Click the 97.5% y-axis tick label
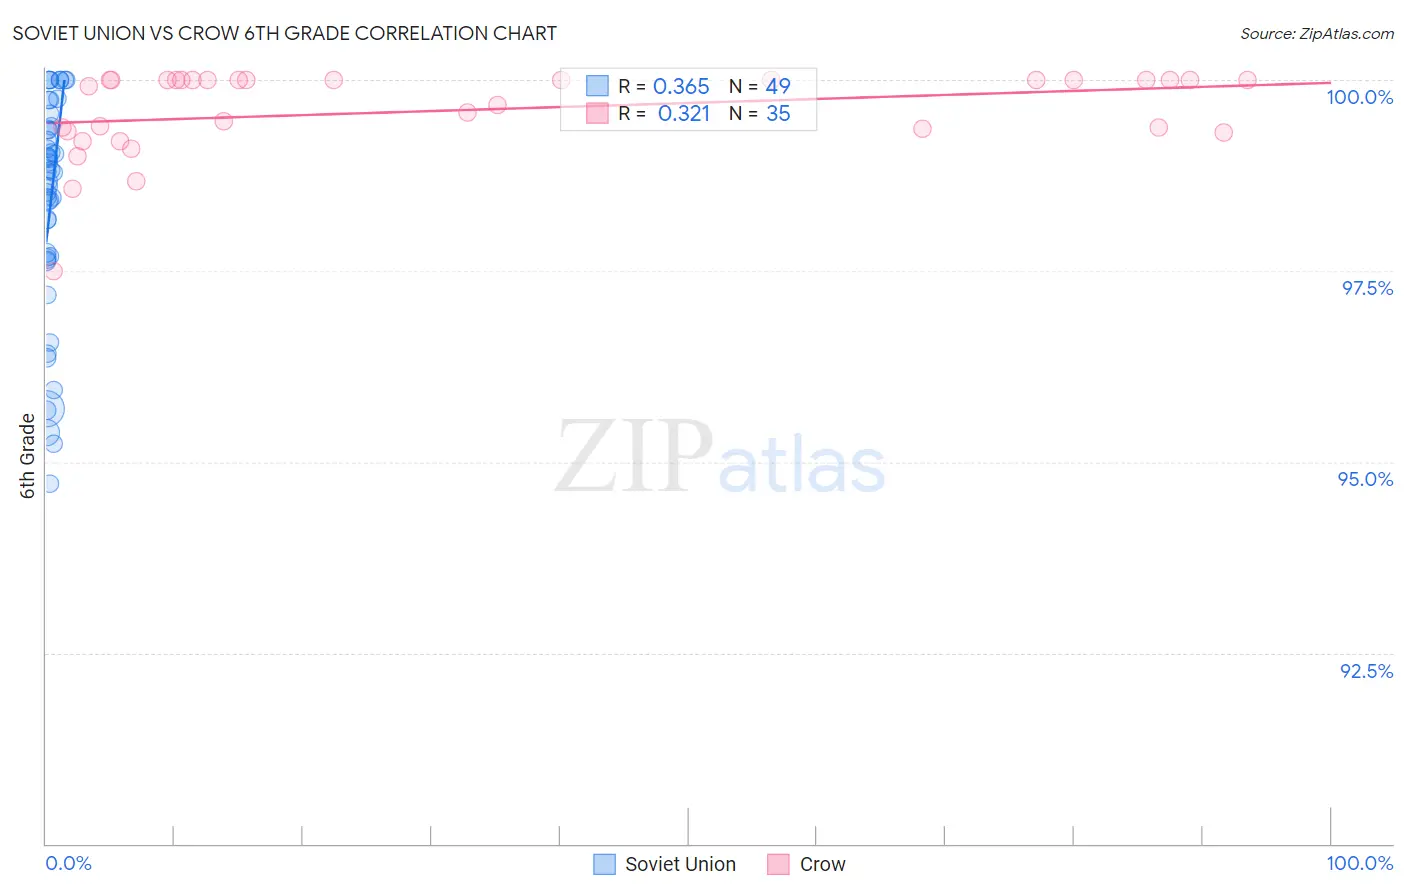This screenshot has width=1406, height=892. [x=1367, y=288]
